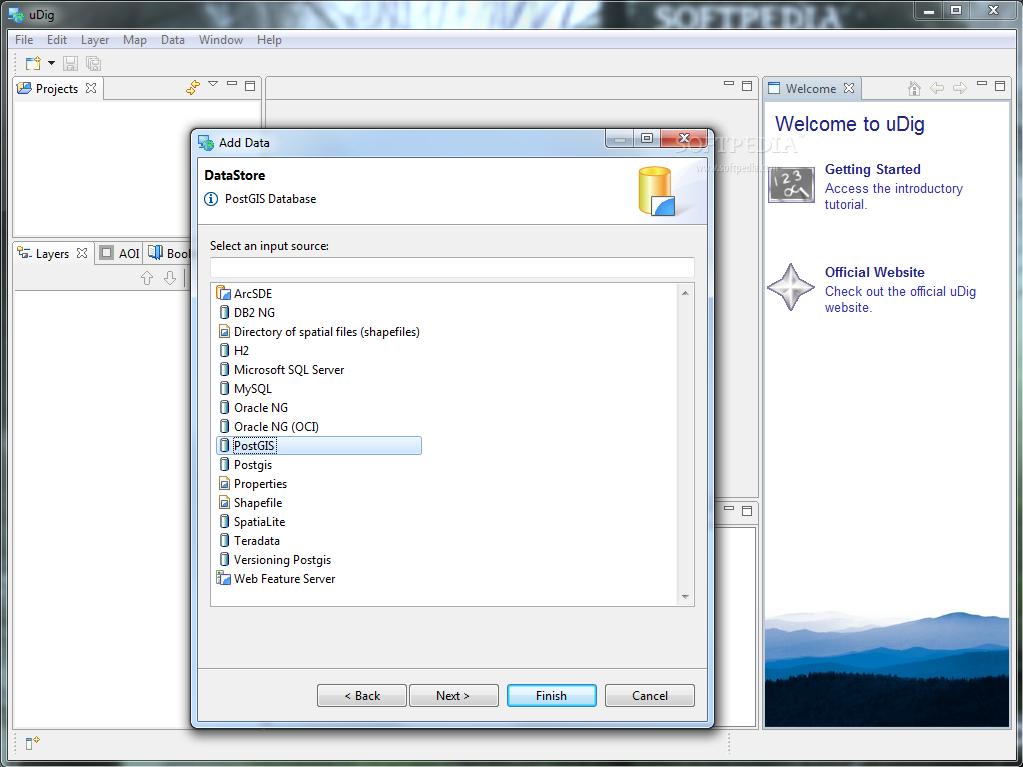The width and height of the screenshot is (1023, 767).
Task: Open the Layer menu
Action: pos(95,40)
